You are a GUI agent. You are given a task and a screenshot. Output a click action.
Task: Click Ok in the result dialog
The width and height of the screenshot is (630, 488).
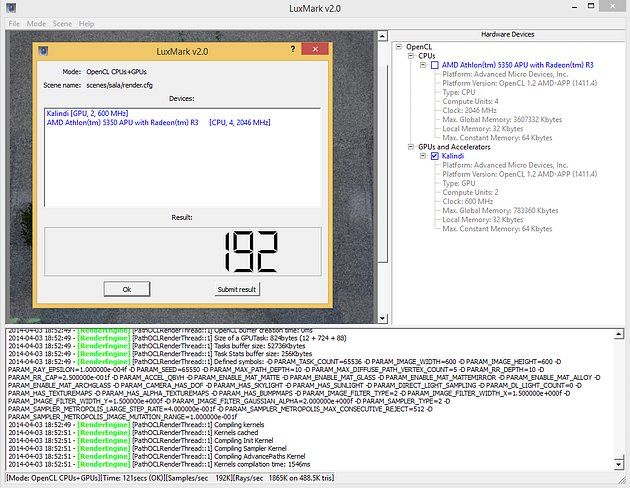pyautogui.click(x=127, y=289)
